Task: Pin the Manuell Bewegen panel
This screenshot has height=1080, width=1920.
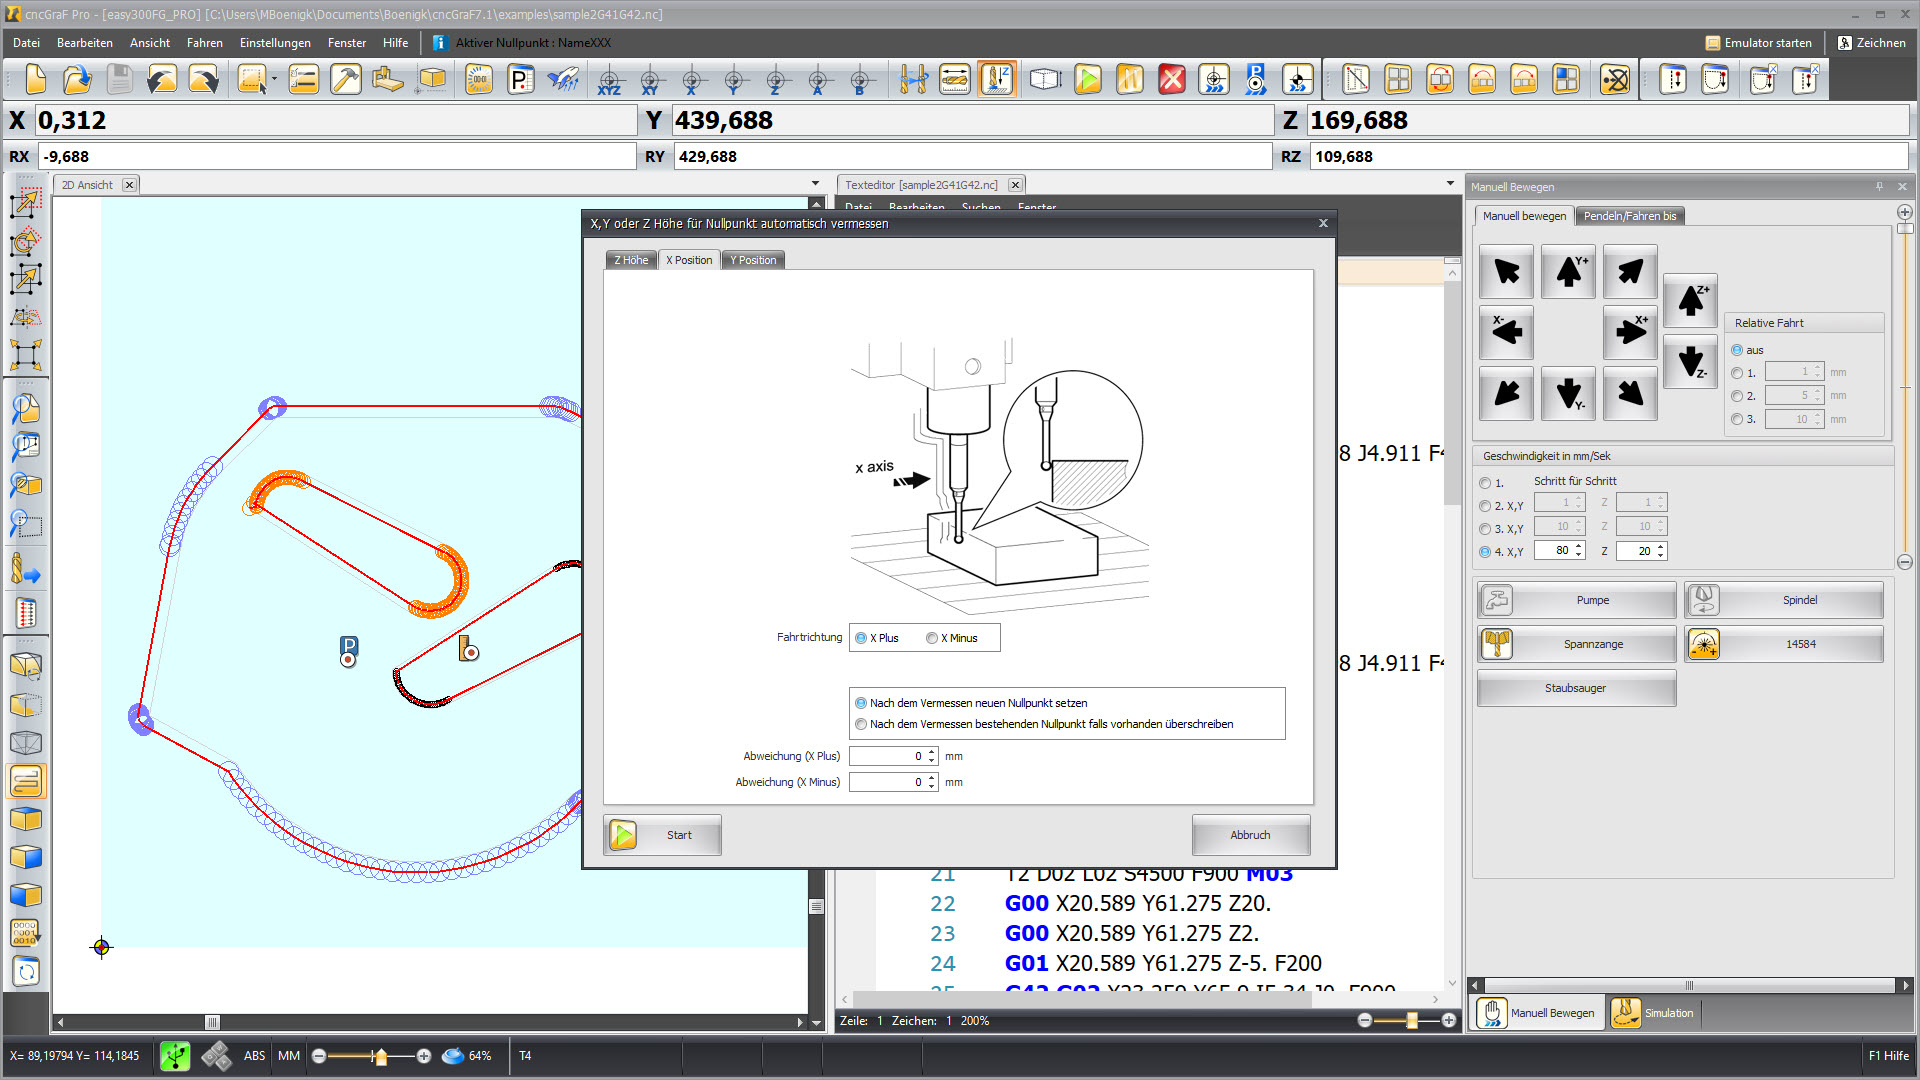Action: (1879, 187)
